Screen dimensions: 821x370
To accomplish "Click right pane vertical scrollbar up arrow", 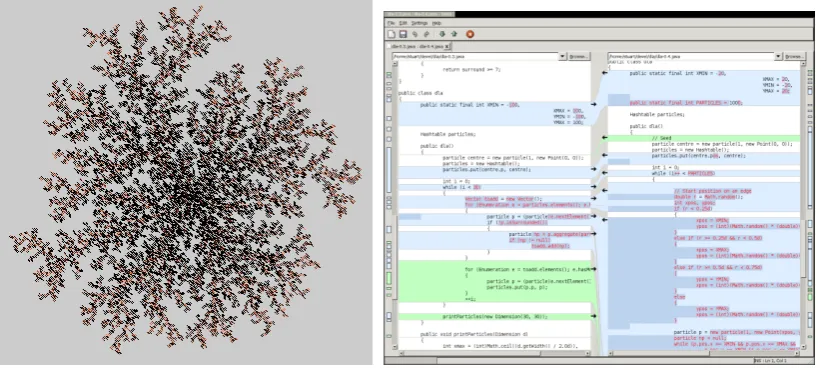I will pos(803,64).
